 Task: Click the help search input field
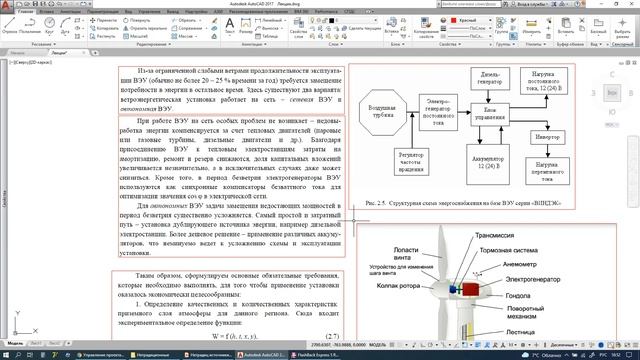tap(471, 4)
